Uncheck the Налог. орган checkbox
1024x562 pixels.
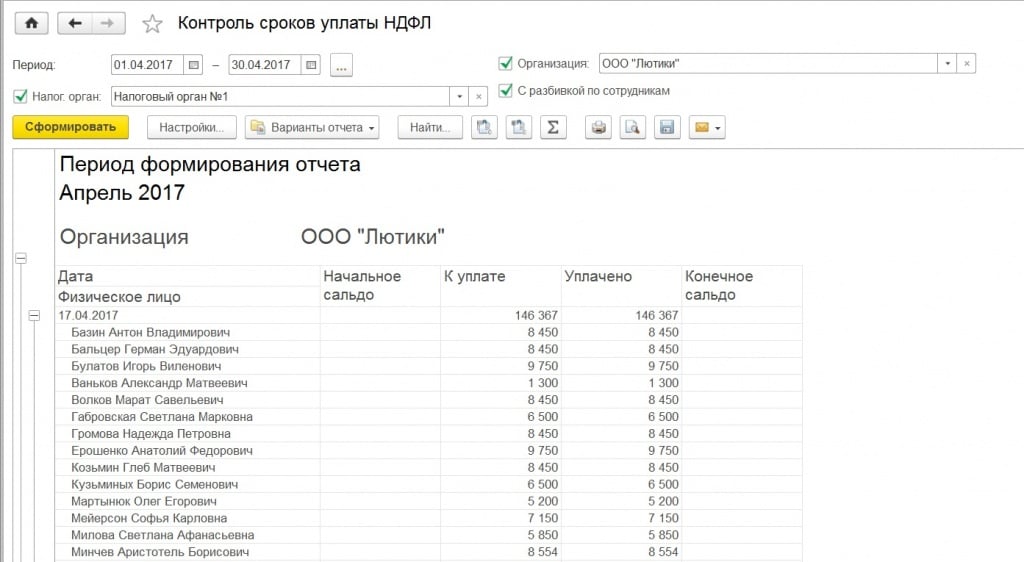pyautogui.click(x=20, y=96)
